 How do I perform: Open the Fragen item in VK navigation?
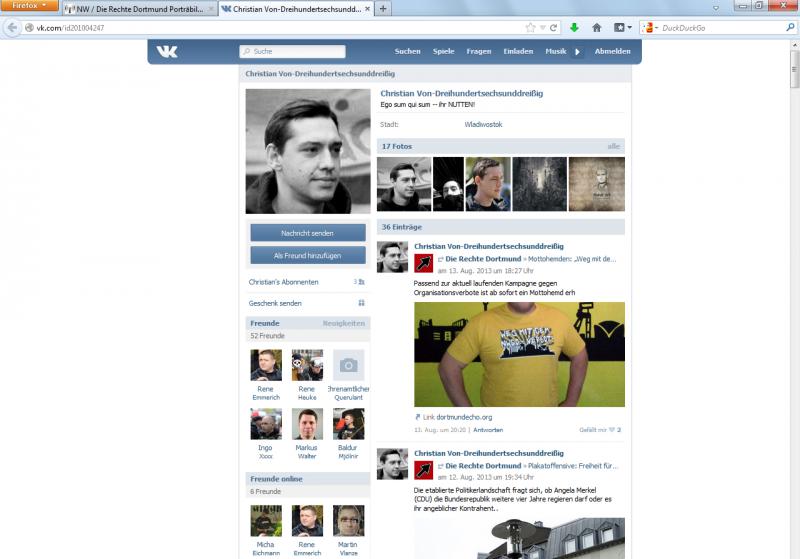(x=479, y=51)
